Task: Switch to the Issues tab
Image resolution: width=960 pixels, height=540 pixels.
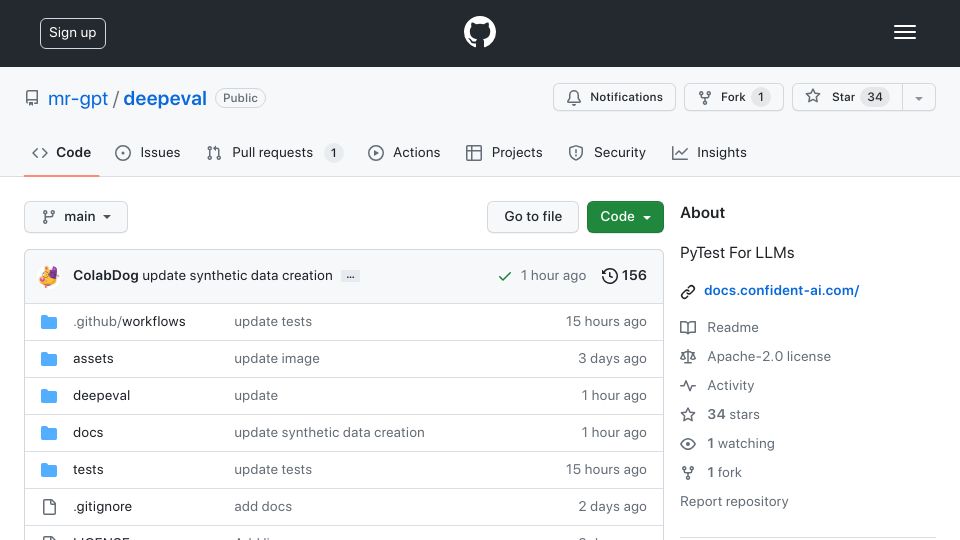Action: pyautogui.click(x=148, y=152)
